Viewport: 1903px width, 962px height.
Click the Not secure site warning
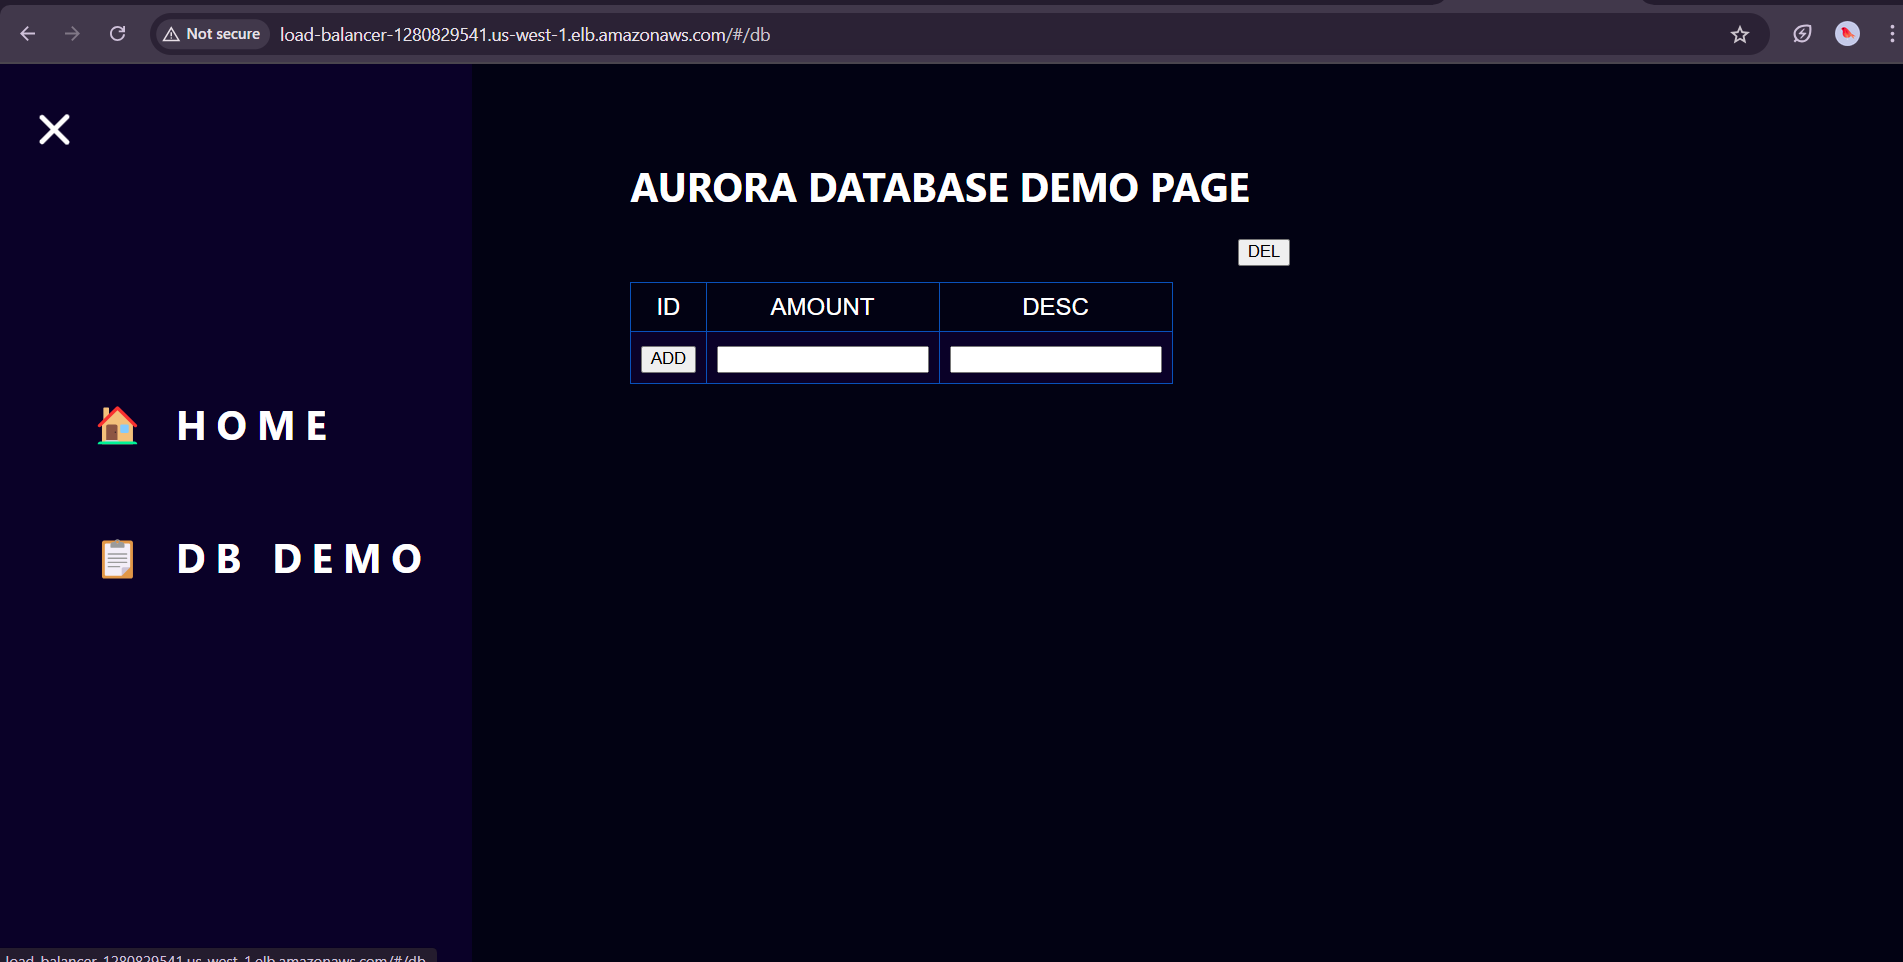pyautogui.click(x=212, y=34)
